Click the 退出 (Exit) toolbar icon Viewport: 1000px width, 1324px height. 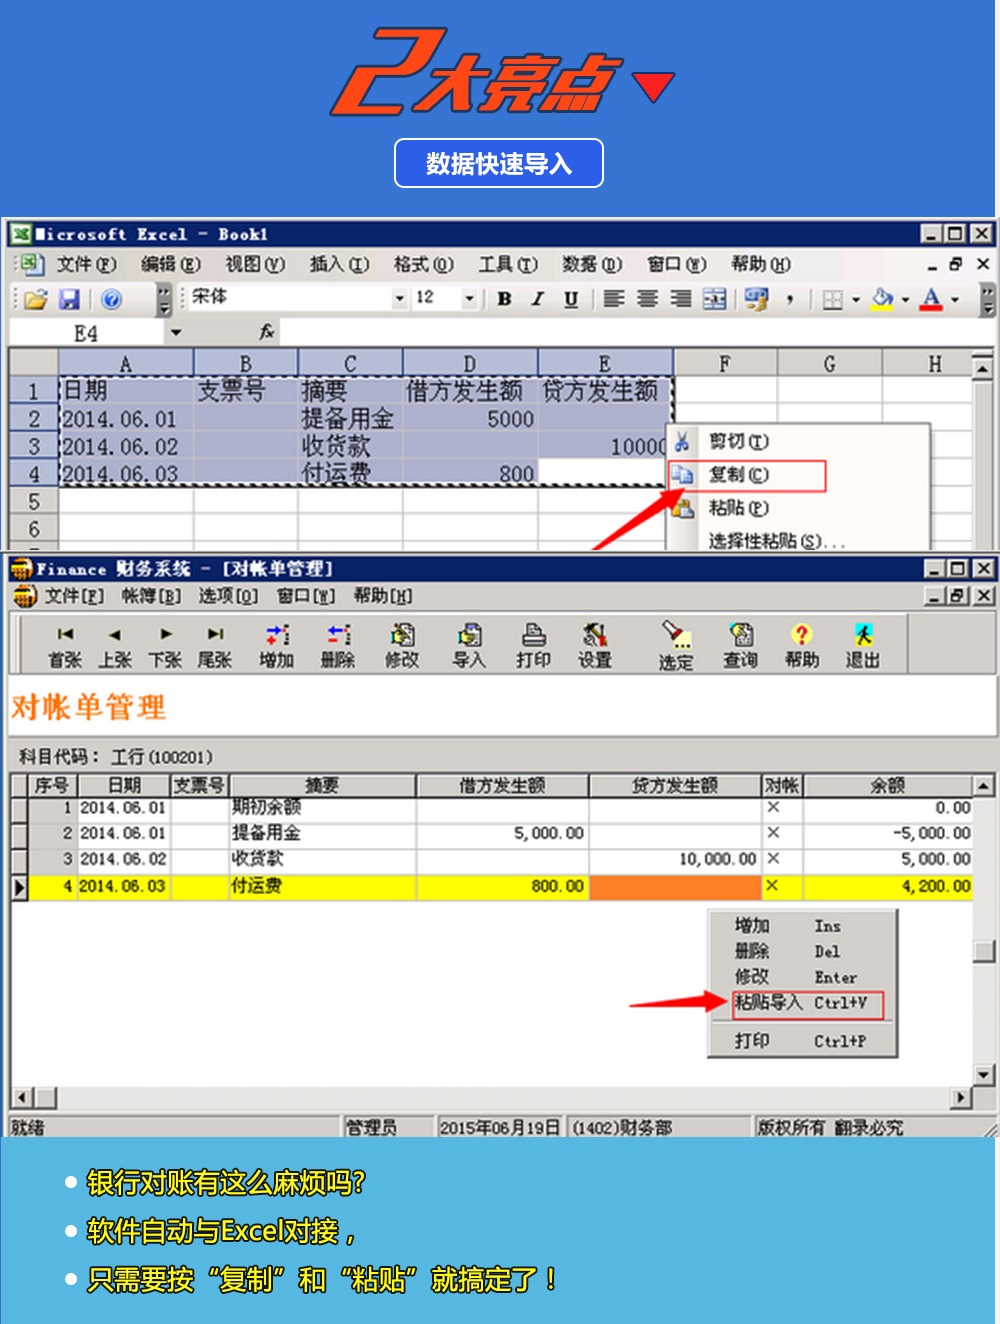point(862,645)
